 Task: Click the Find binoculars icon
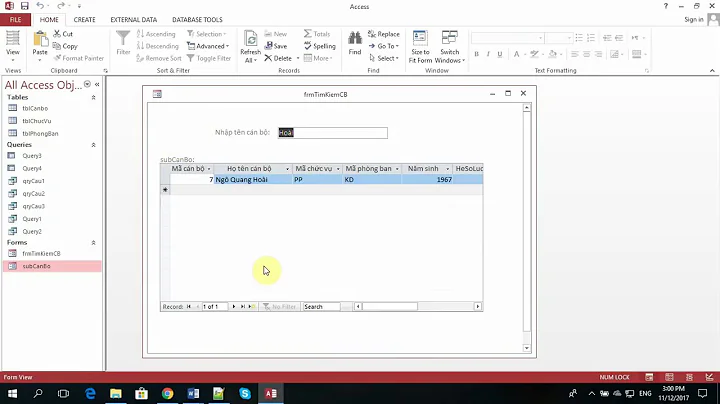(354, 39)
